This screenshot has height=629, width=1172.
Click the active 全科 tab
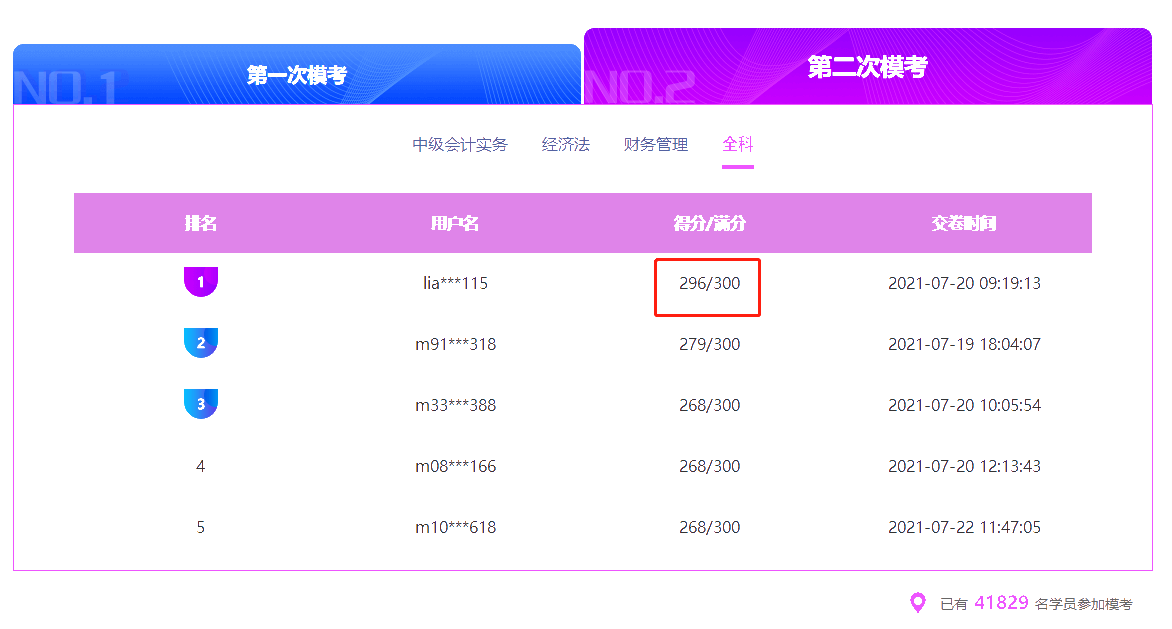737,144
